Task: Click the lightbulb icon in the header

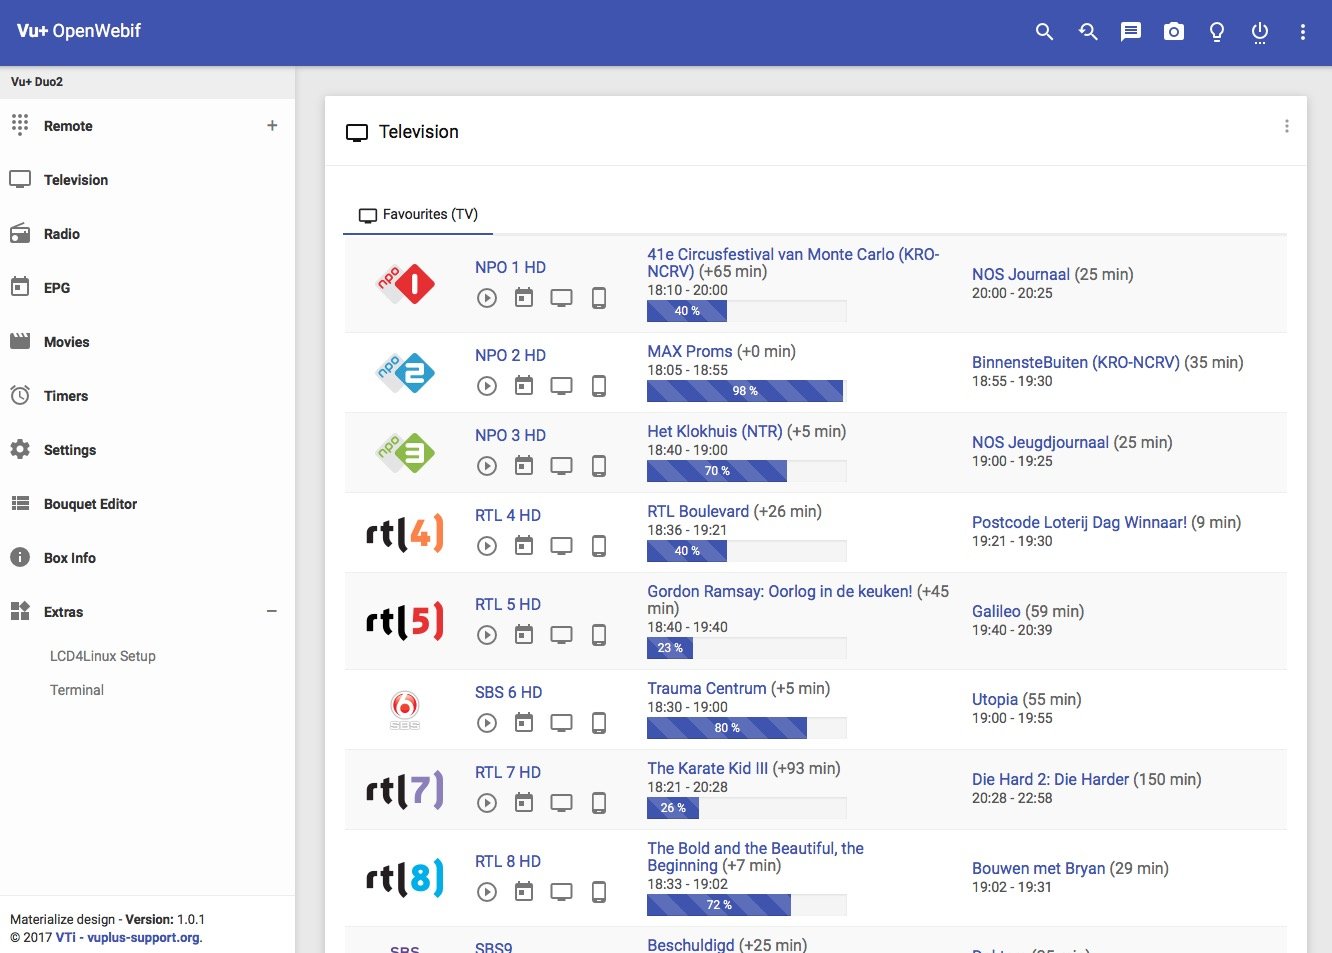Action: (x=1217, y=32)
